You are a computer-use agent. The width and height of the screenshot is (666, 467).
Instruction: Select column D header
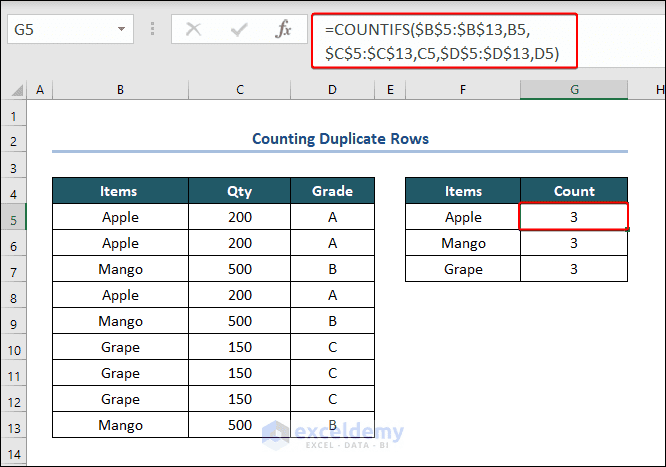pyautogui.click(x=333, y=90)
